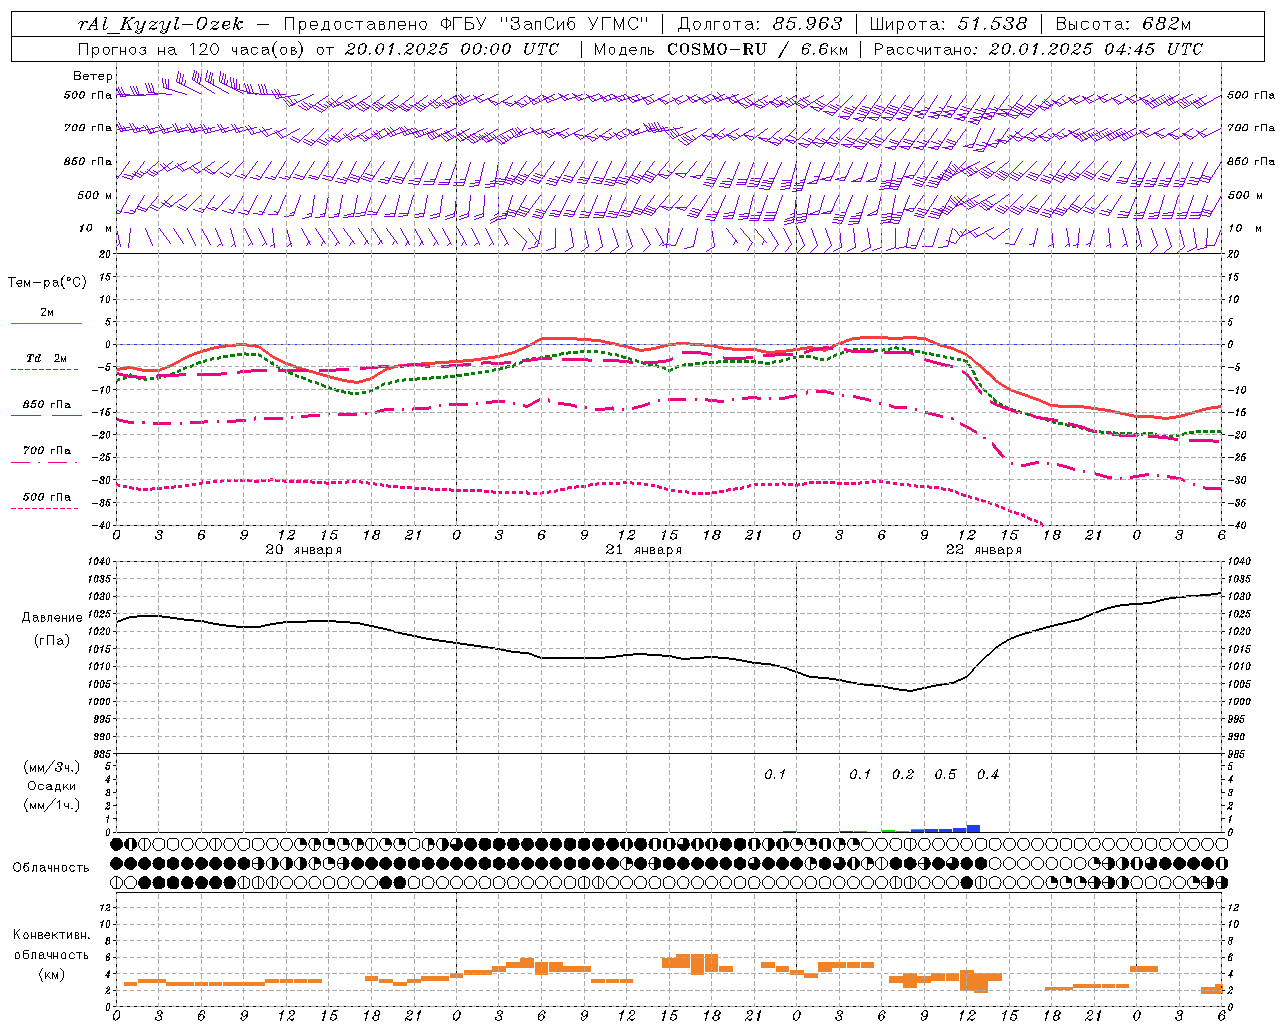Select the Давление pressure panel label
Viewport: 1280px width, 1024px height.
pyautogui.click(x=51, y=618)
